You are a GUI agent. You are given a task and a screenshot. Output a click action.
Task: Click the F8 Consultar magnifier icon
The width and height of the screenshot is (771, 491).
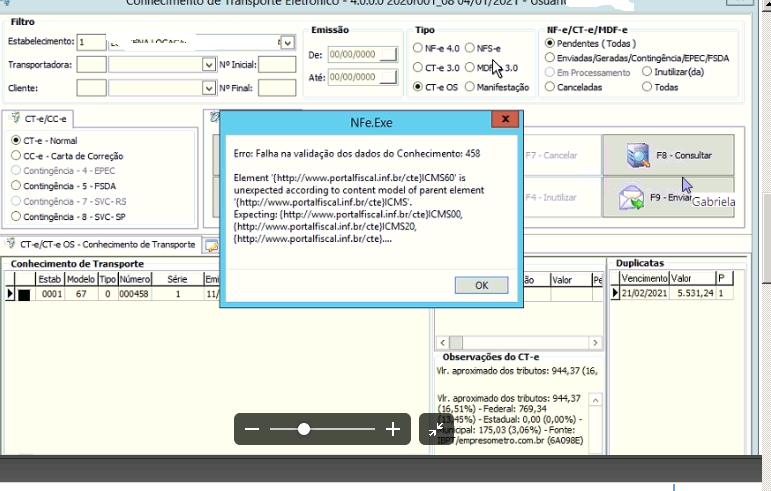[638, 155]
